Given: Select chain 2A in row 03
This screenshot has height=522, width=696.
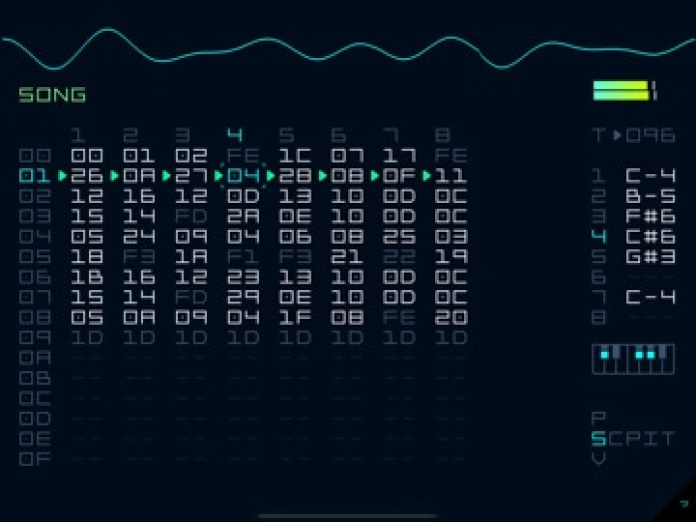Looking at the screenshot, I should (243, 216).
